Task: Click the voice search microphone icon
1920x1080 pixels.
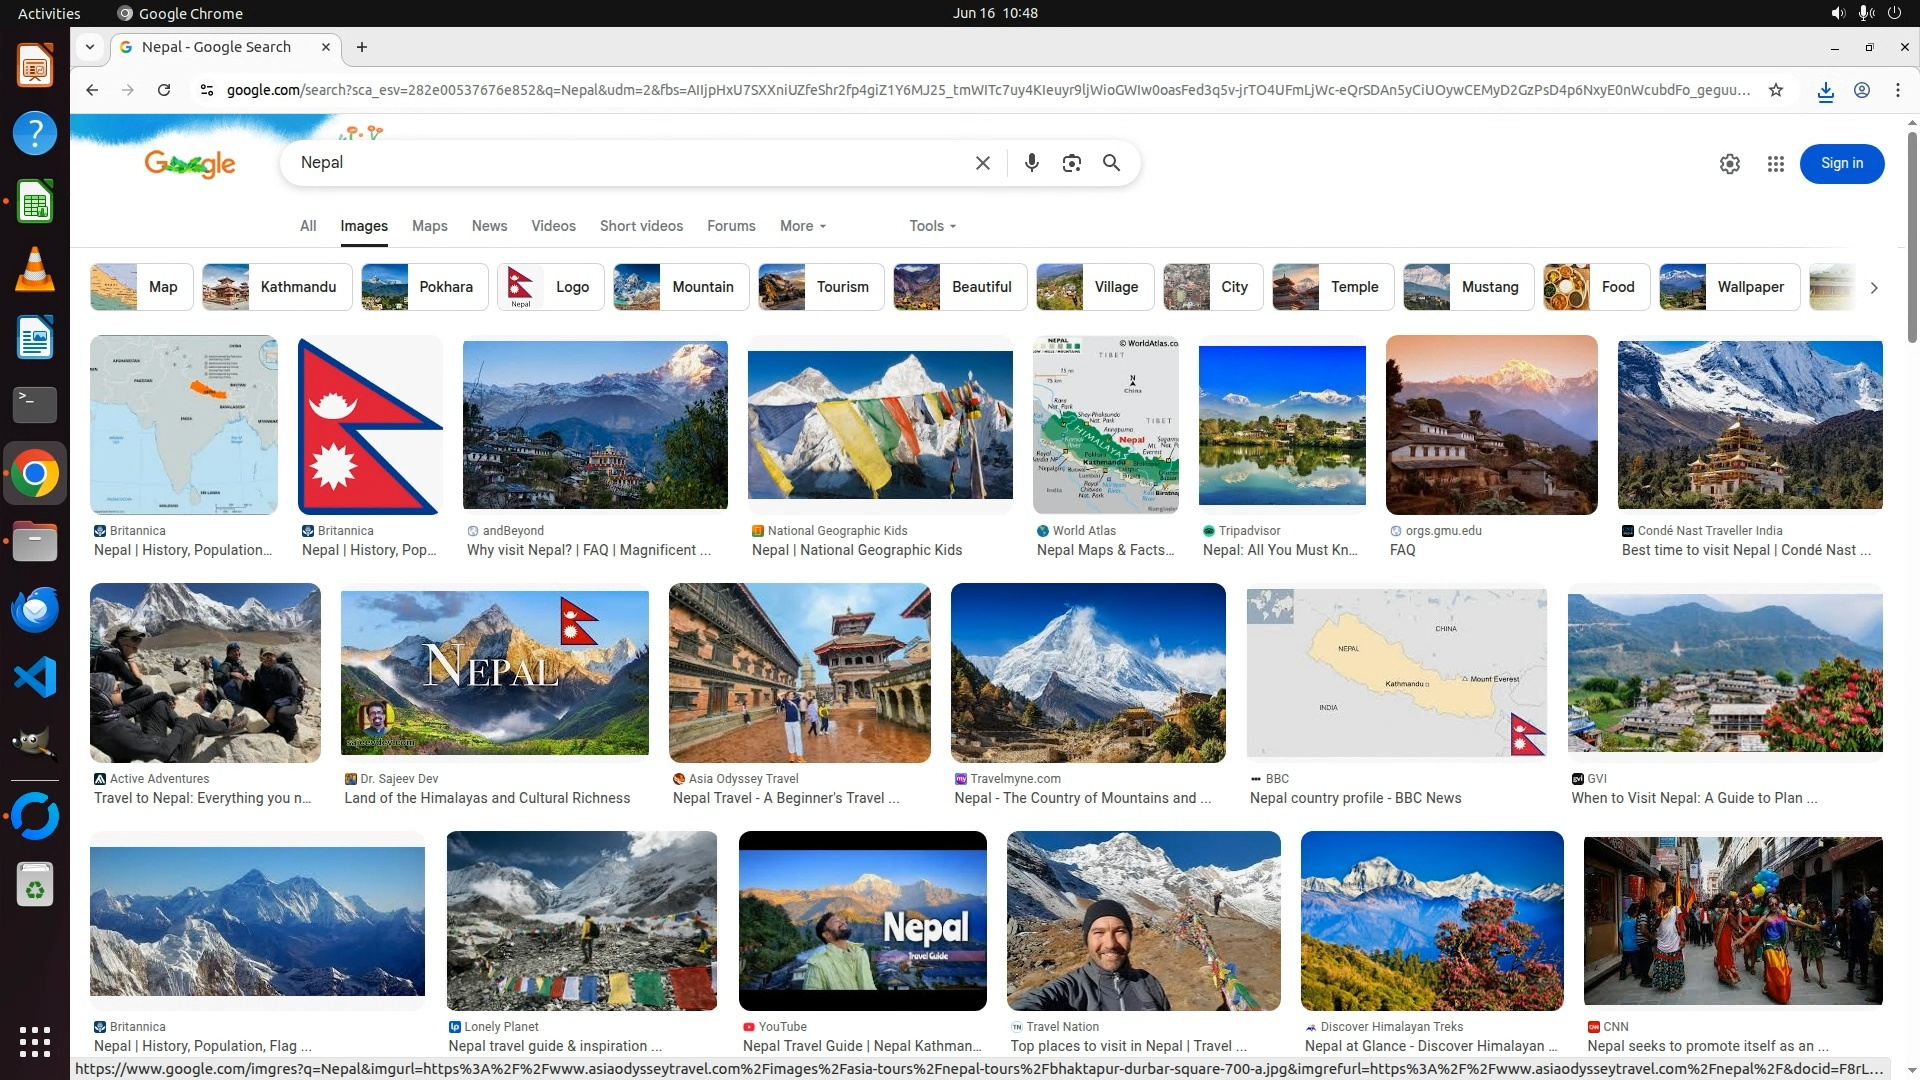Action: coord(1031,163)
